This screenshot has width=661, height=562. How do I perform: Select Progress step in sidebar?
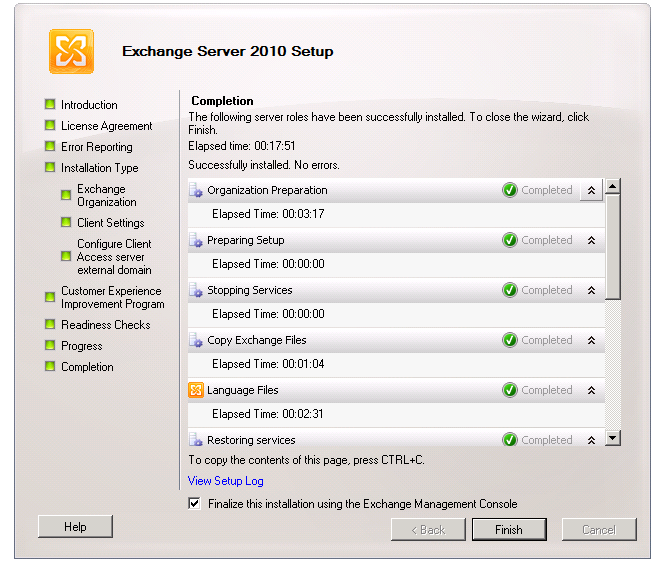pos(82,346)
